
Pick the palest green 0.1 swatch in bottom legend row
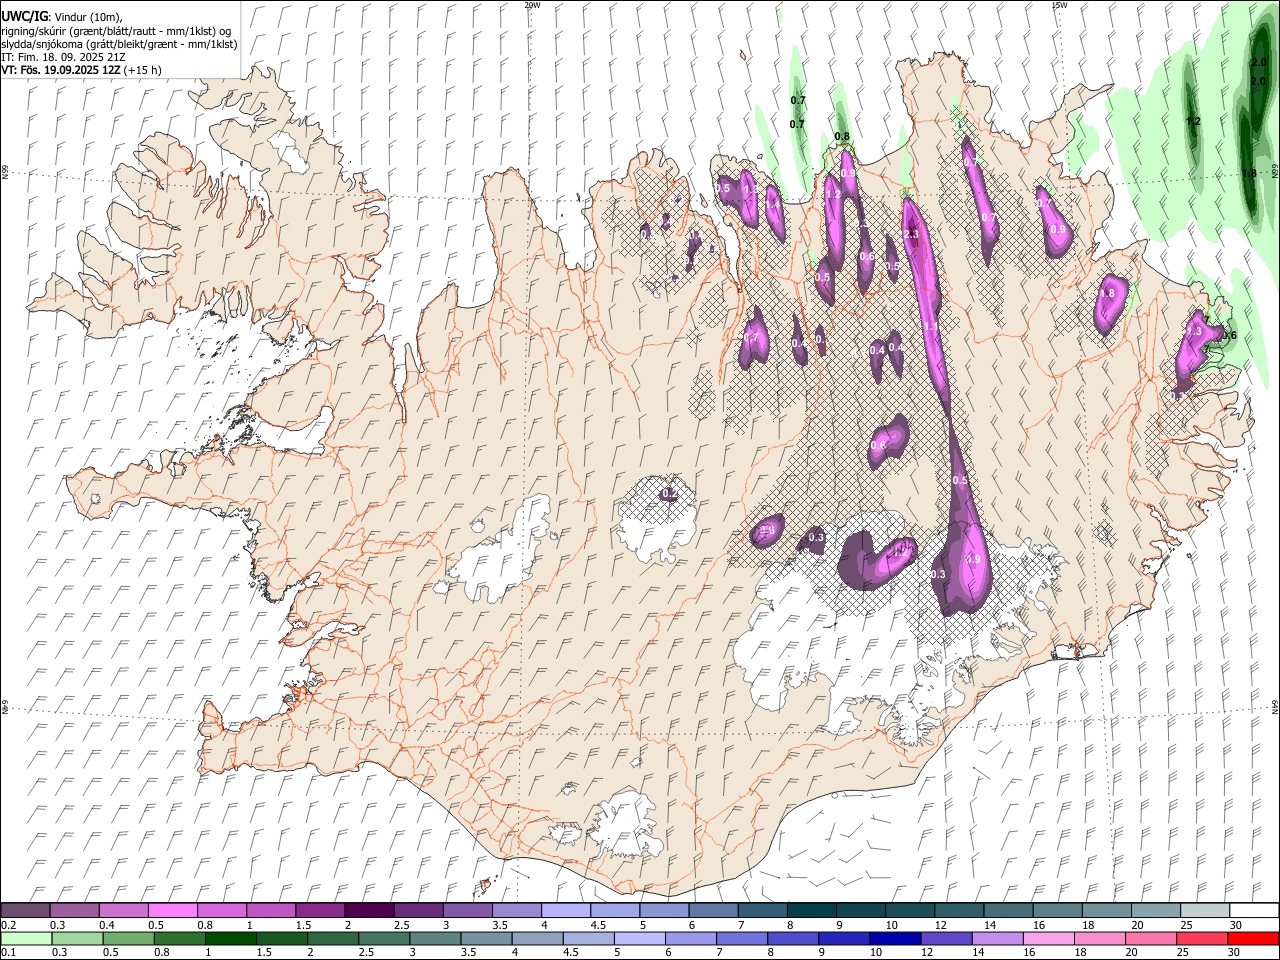(x=26, y=938)
